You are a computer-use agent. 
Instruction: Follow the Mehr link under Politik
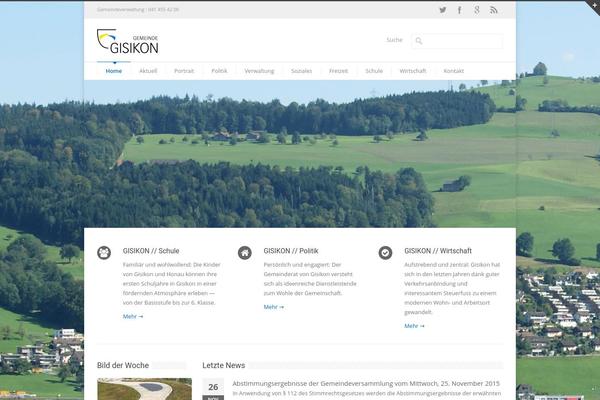pos(274,307)
